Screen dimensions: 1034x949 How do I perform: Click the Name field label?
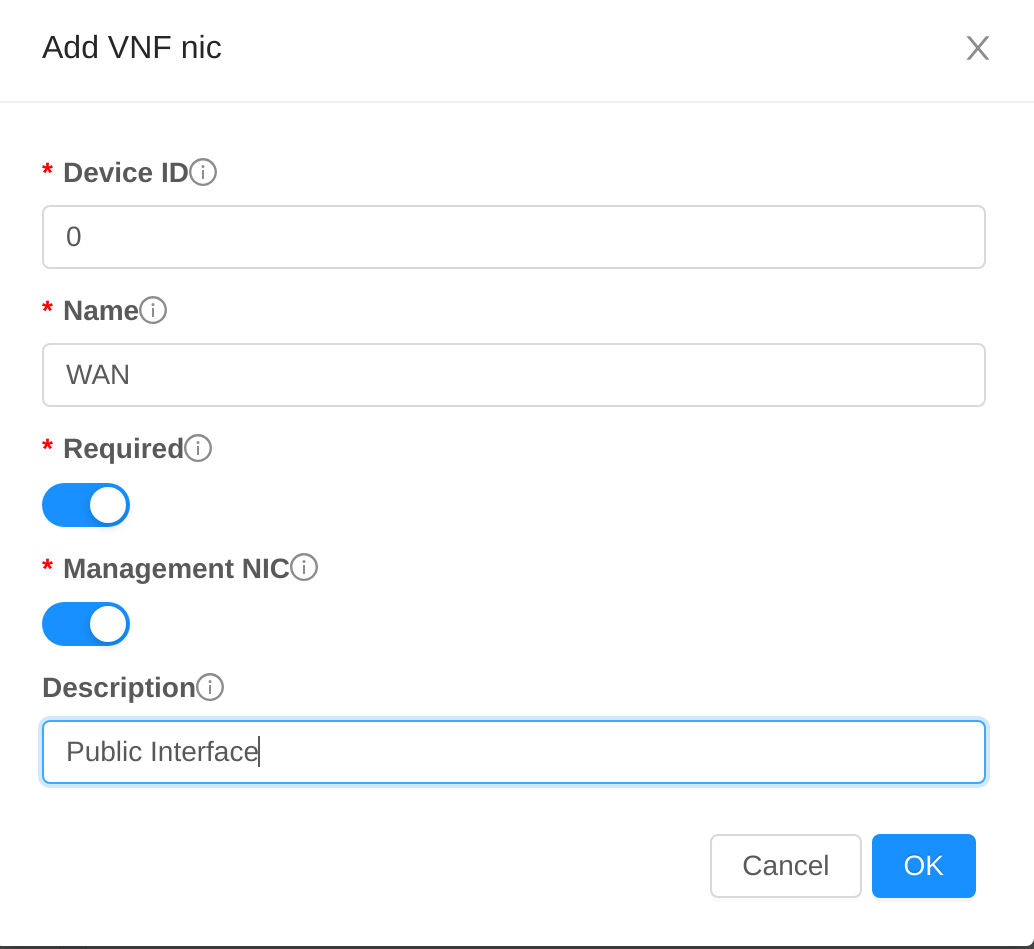coord(100,310)
